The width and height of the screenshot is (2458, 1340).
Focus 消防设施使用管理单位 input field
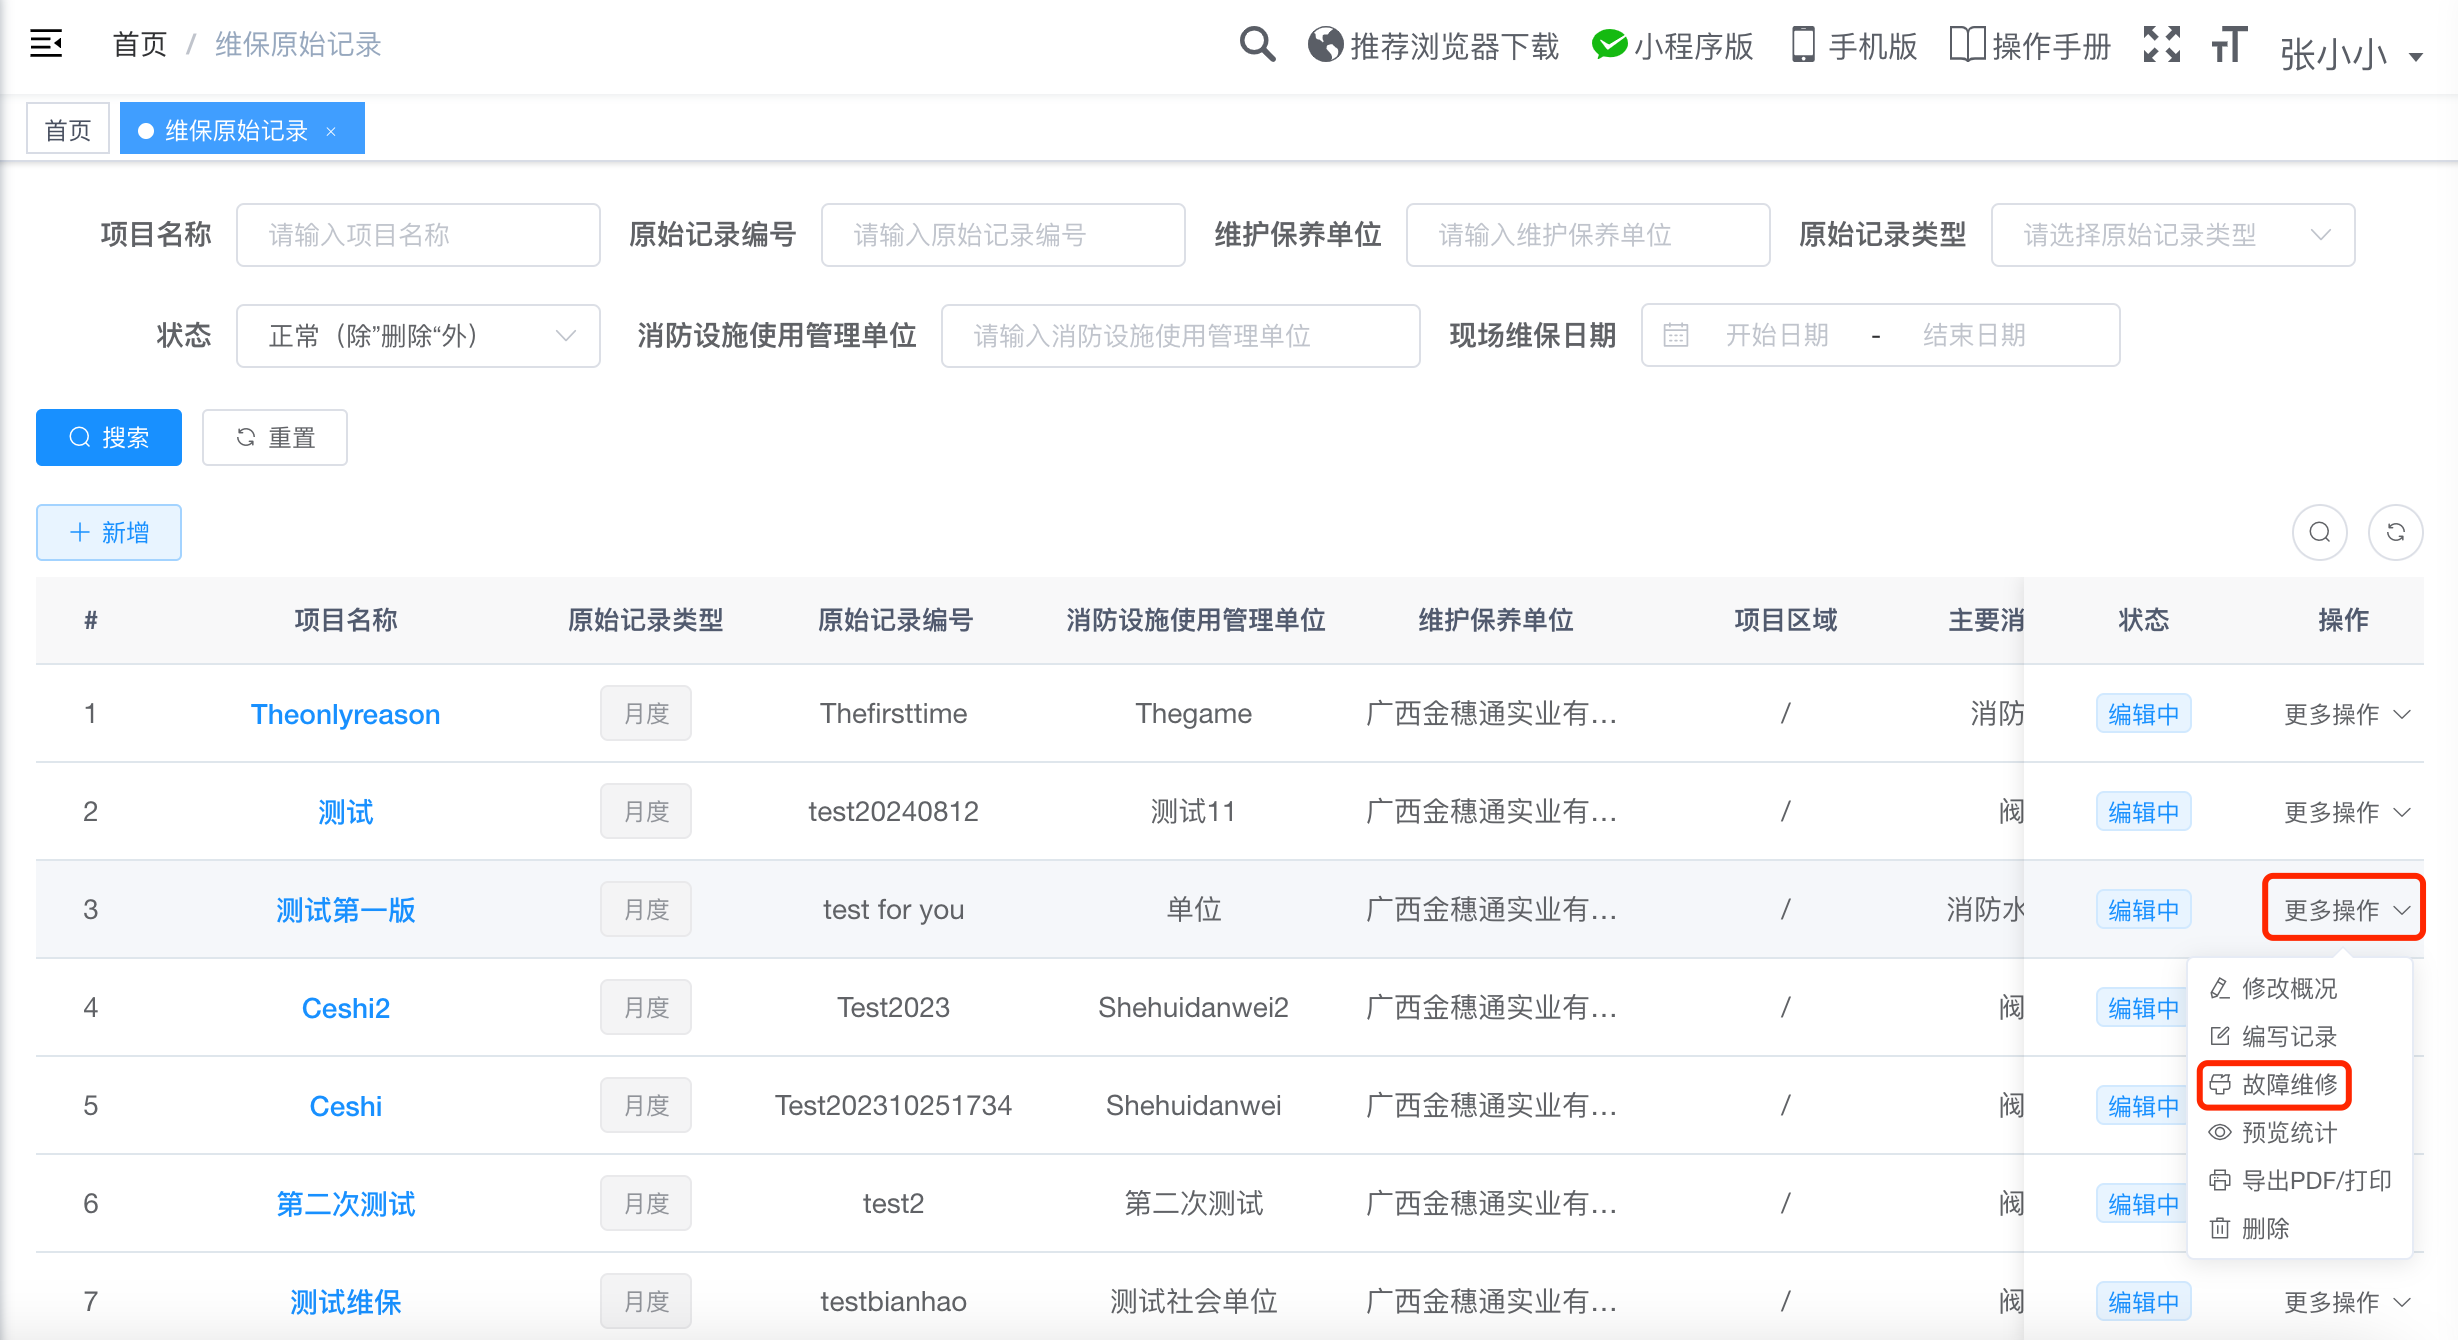[1180, 336]
